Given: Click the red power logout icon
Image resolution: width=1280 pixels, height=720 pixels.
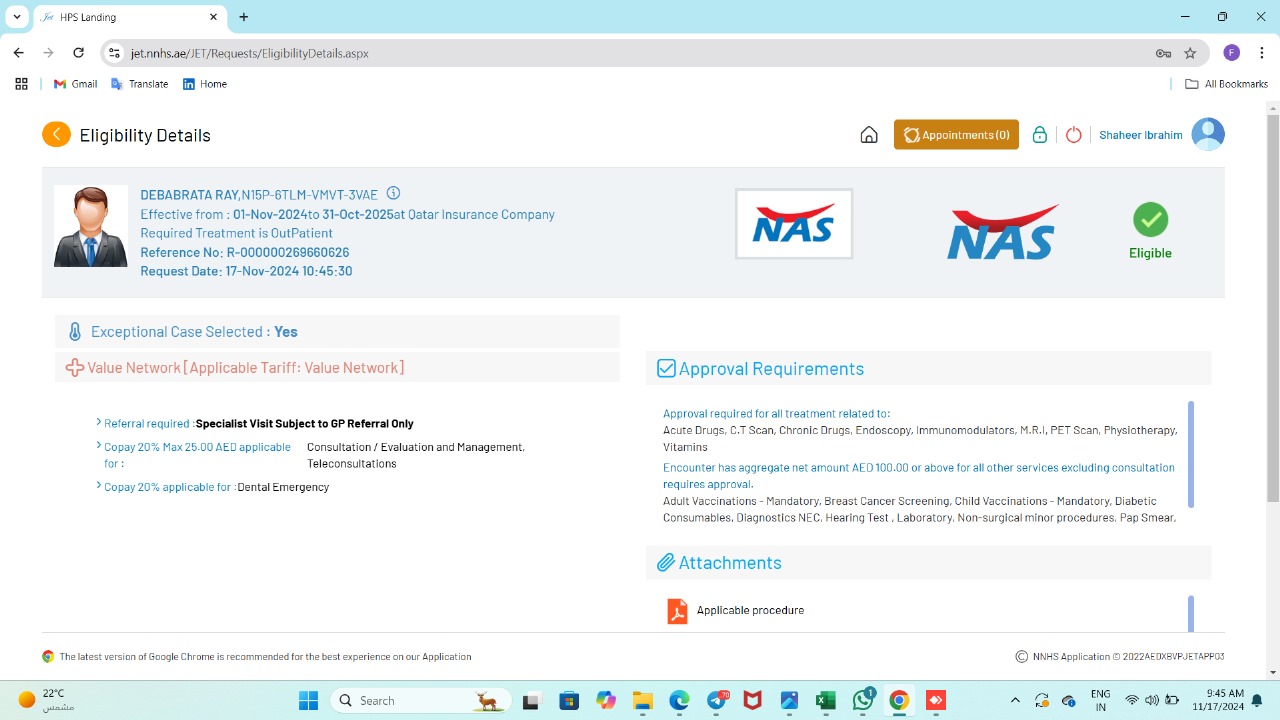Looking at the screenshot, I should tap(1073, 135).
